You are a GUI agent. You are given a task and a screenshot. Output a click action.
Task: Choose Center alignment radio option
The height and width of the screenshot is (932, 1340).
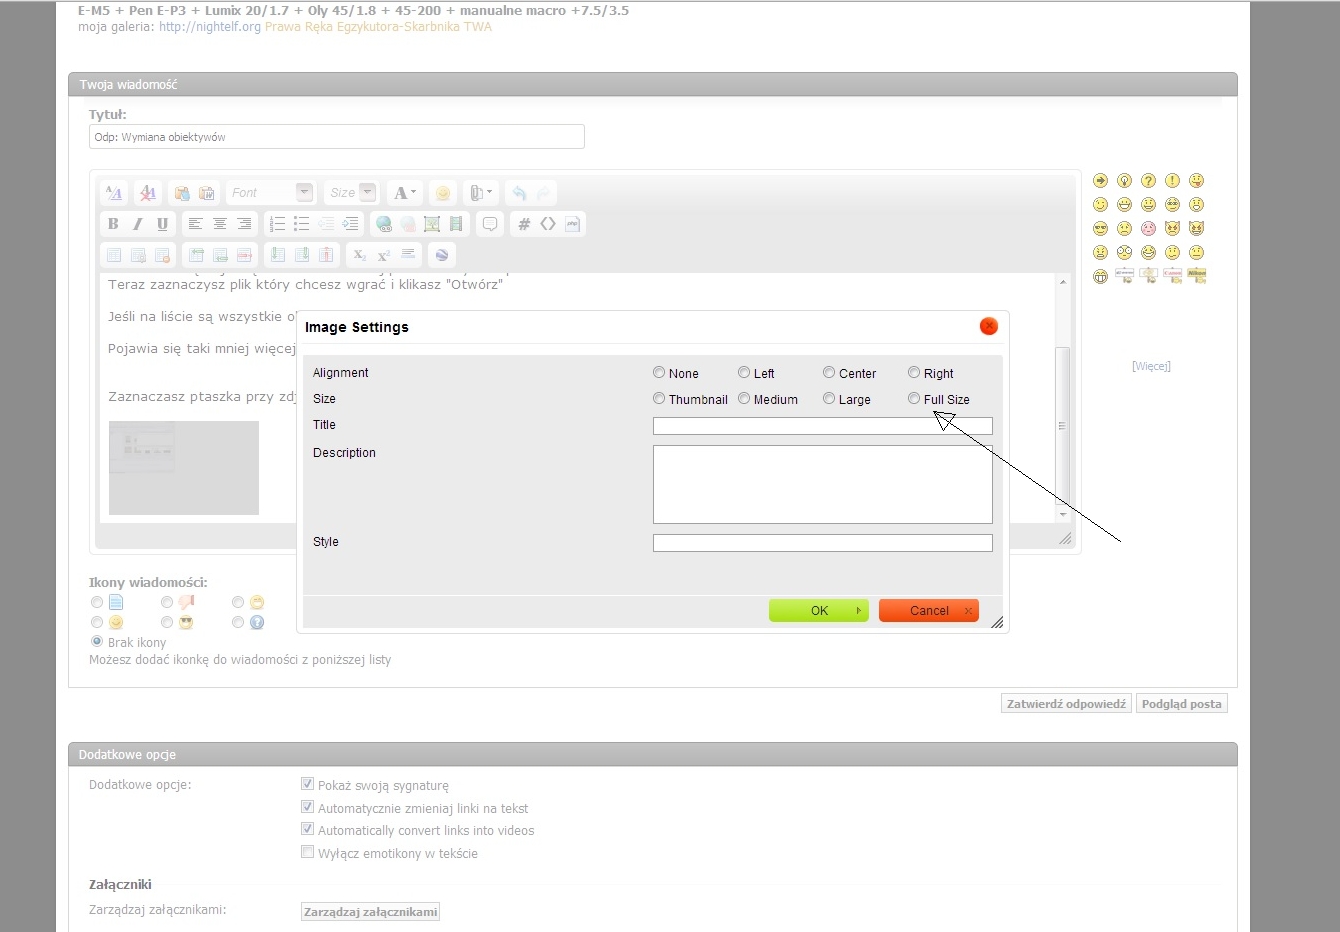pos(829,373)
